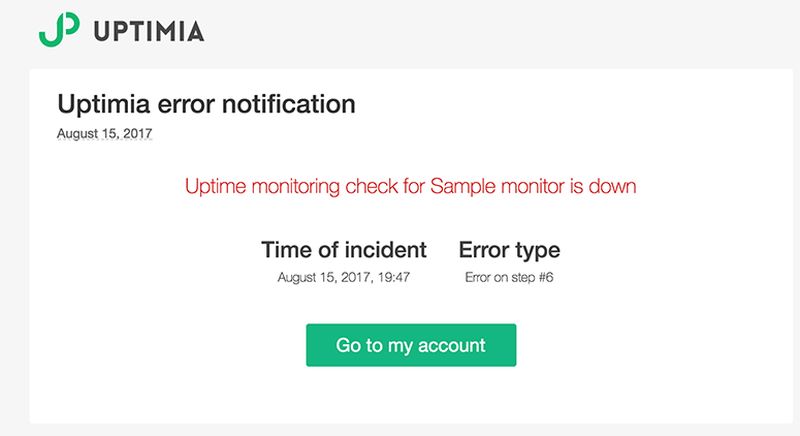Click the August 15, 2017 date under the title

(105, 132)
